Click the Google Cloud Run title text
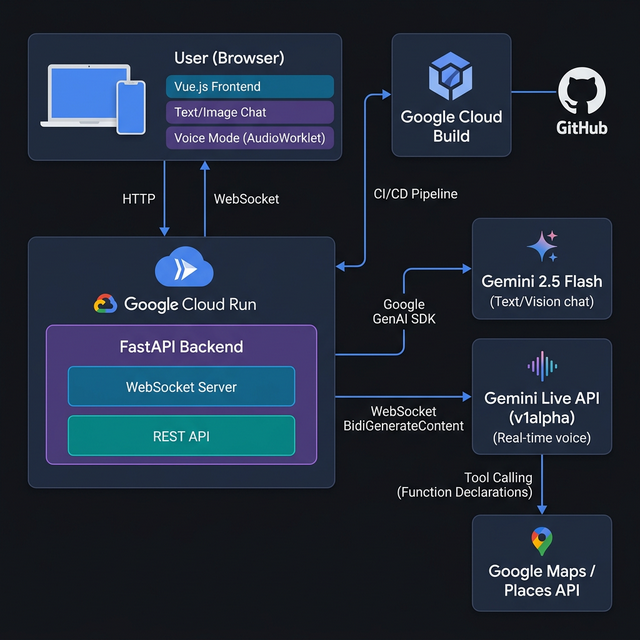The height and width of the screenshot is (640, 640). tap(190, 304)
